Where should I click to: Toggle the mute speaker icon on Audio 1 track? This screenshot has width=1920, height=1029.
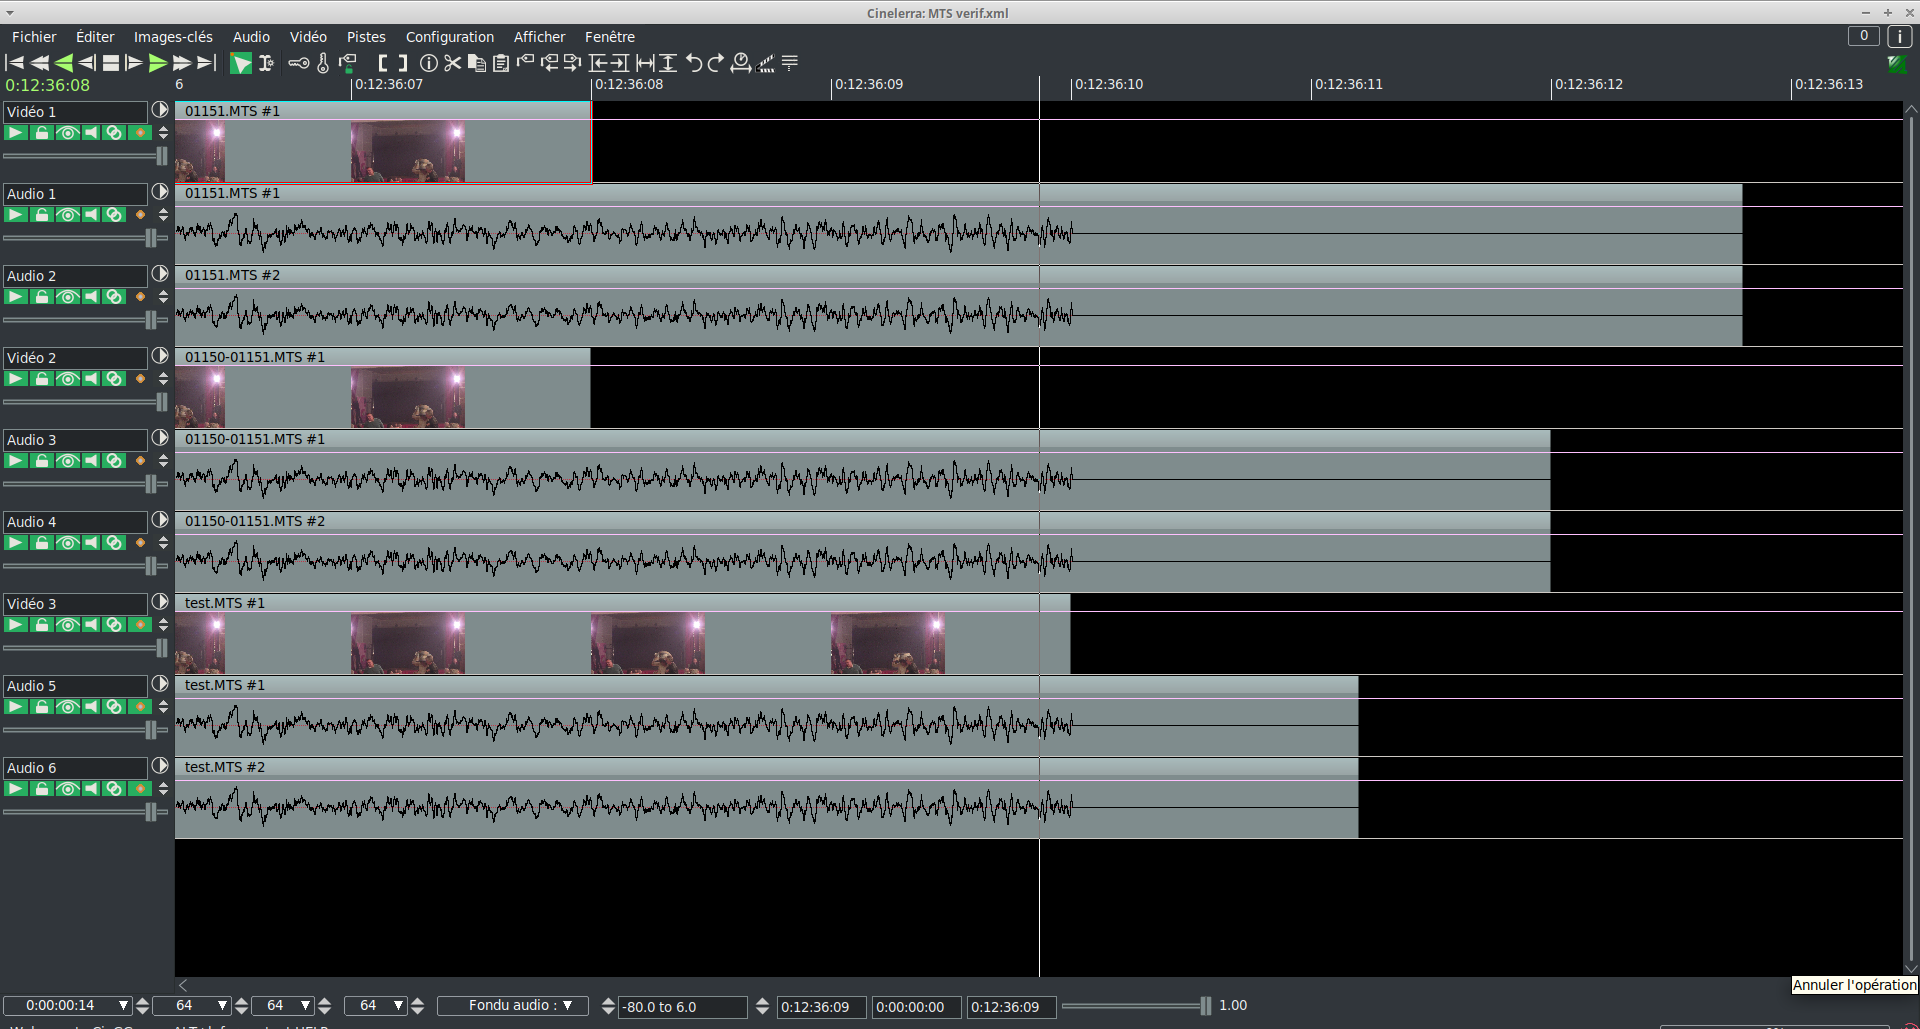tap(91, 215)
